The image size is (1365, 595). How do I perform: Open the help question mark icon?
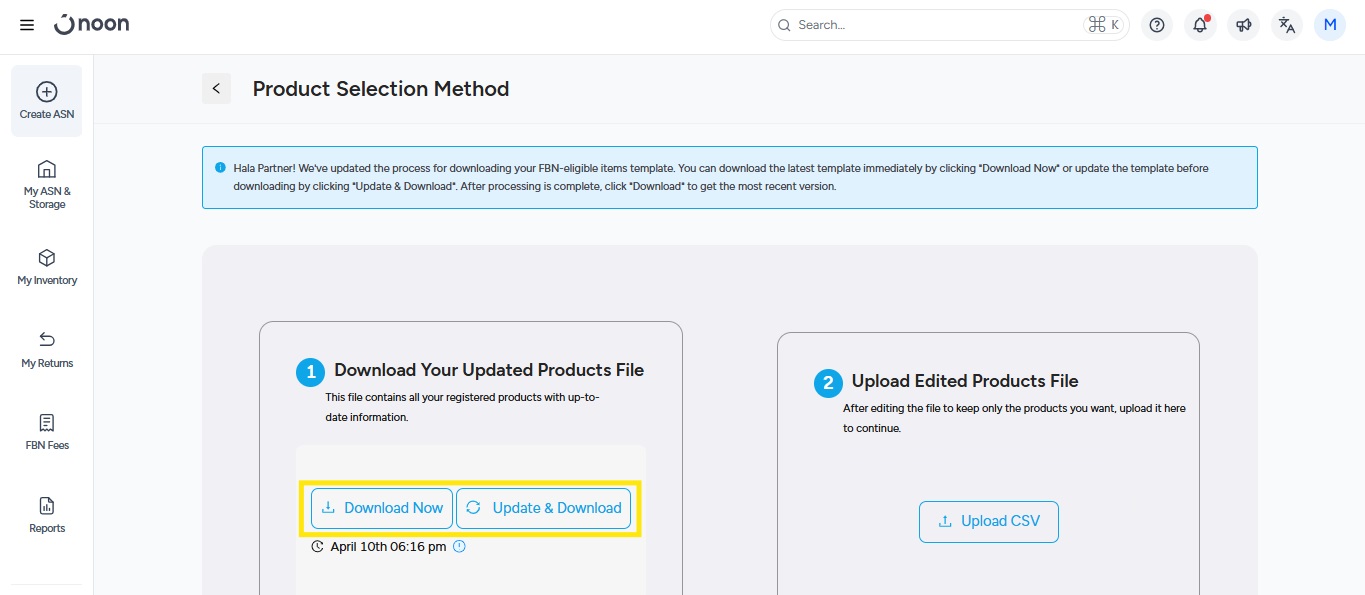pos(1157,25)
